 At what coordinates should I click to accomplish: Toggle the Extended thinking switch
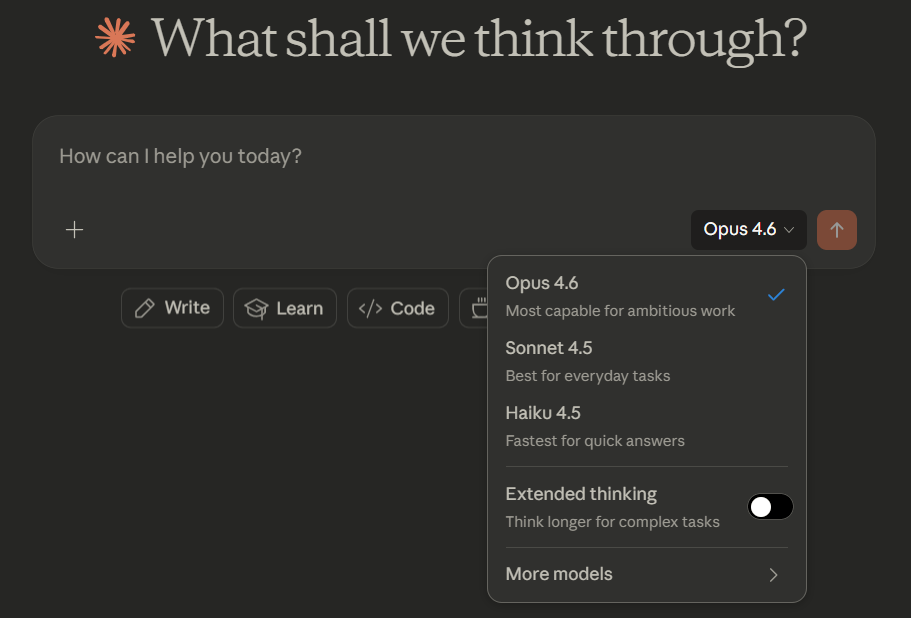[770, 507]
